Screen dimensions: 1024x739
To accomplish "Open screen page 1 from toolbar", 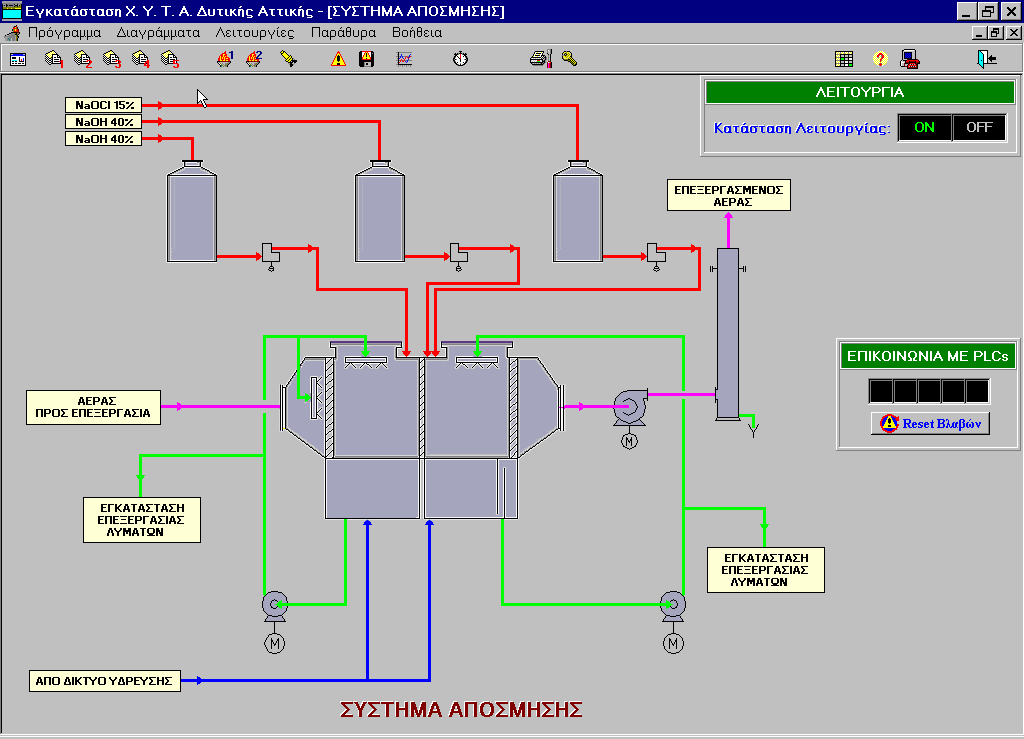I will 54,59.
